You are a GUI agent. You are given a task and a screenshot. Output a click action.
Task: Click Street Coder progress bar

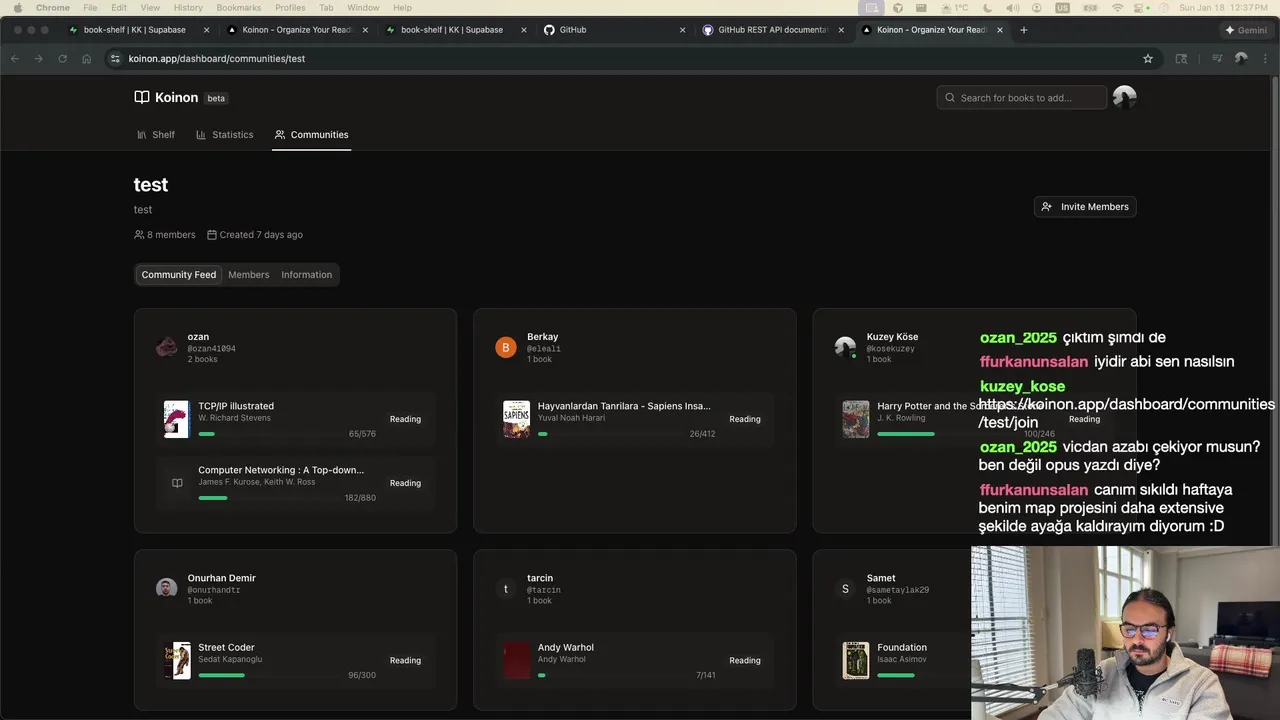tap(268, 675)
